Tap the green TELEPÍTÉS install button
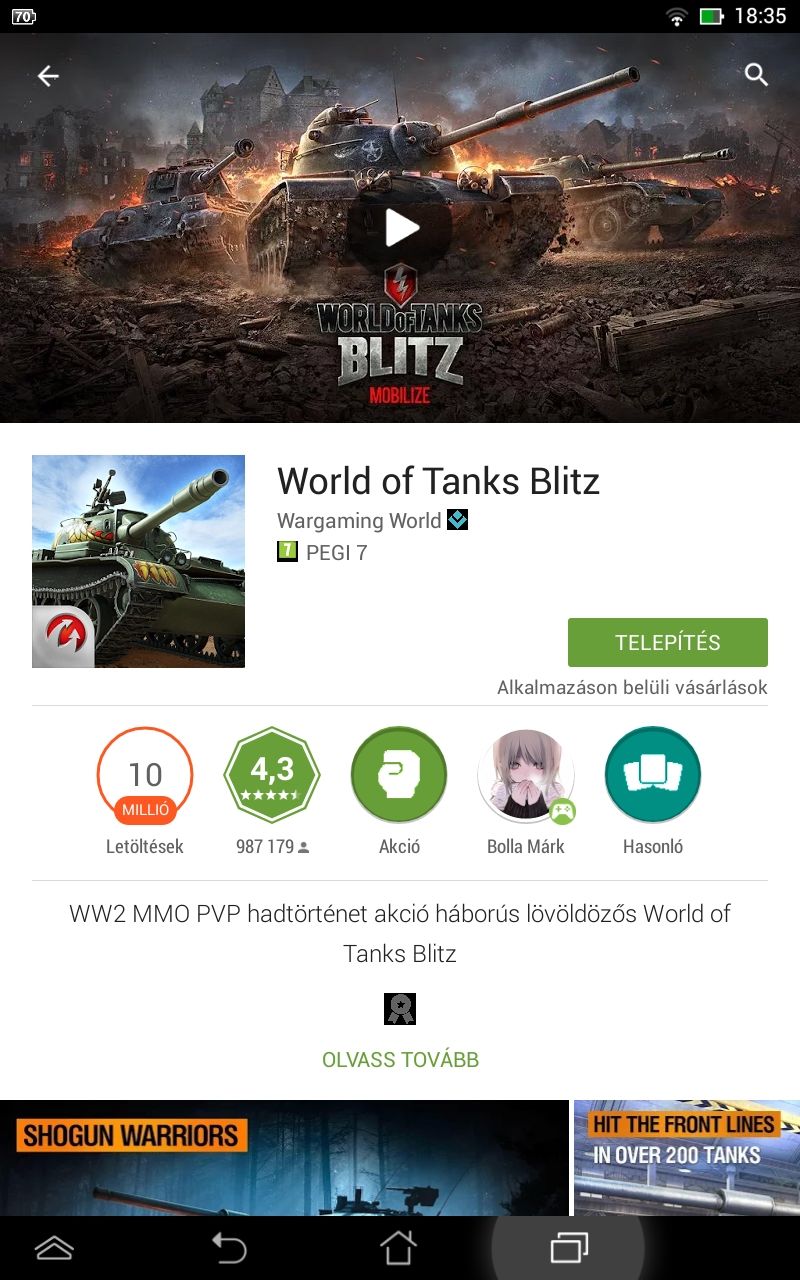Image resolution: width=800 pixels, height=1280 pixels. pos(668,642)
